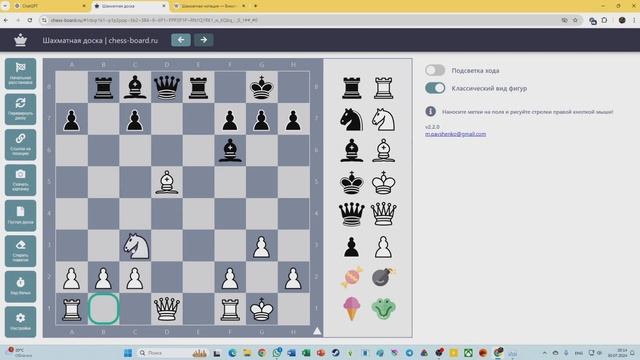Bookmark the page with the star icon
Viewport: 640px width, 360px height.
click(x=575, y=20)
